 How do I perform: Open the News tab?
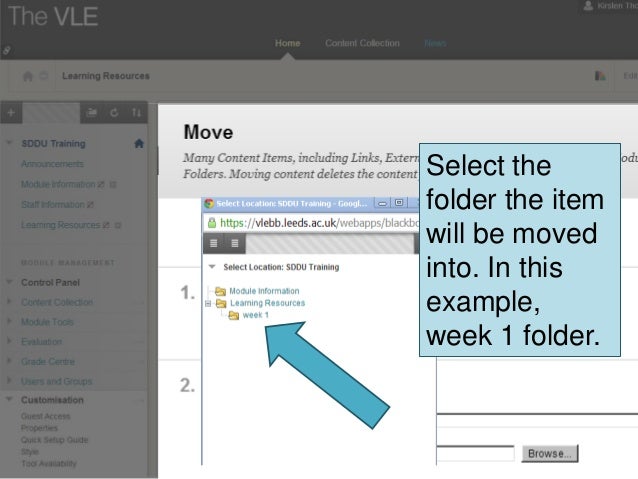click(x=435, y=43)
